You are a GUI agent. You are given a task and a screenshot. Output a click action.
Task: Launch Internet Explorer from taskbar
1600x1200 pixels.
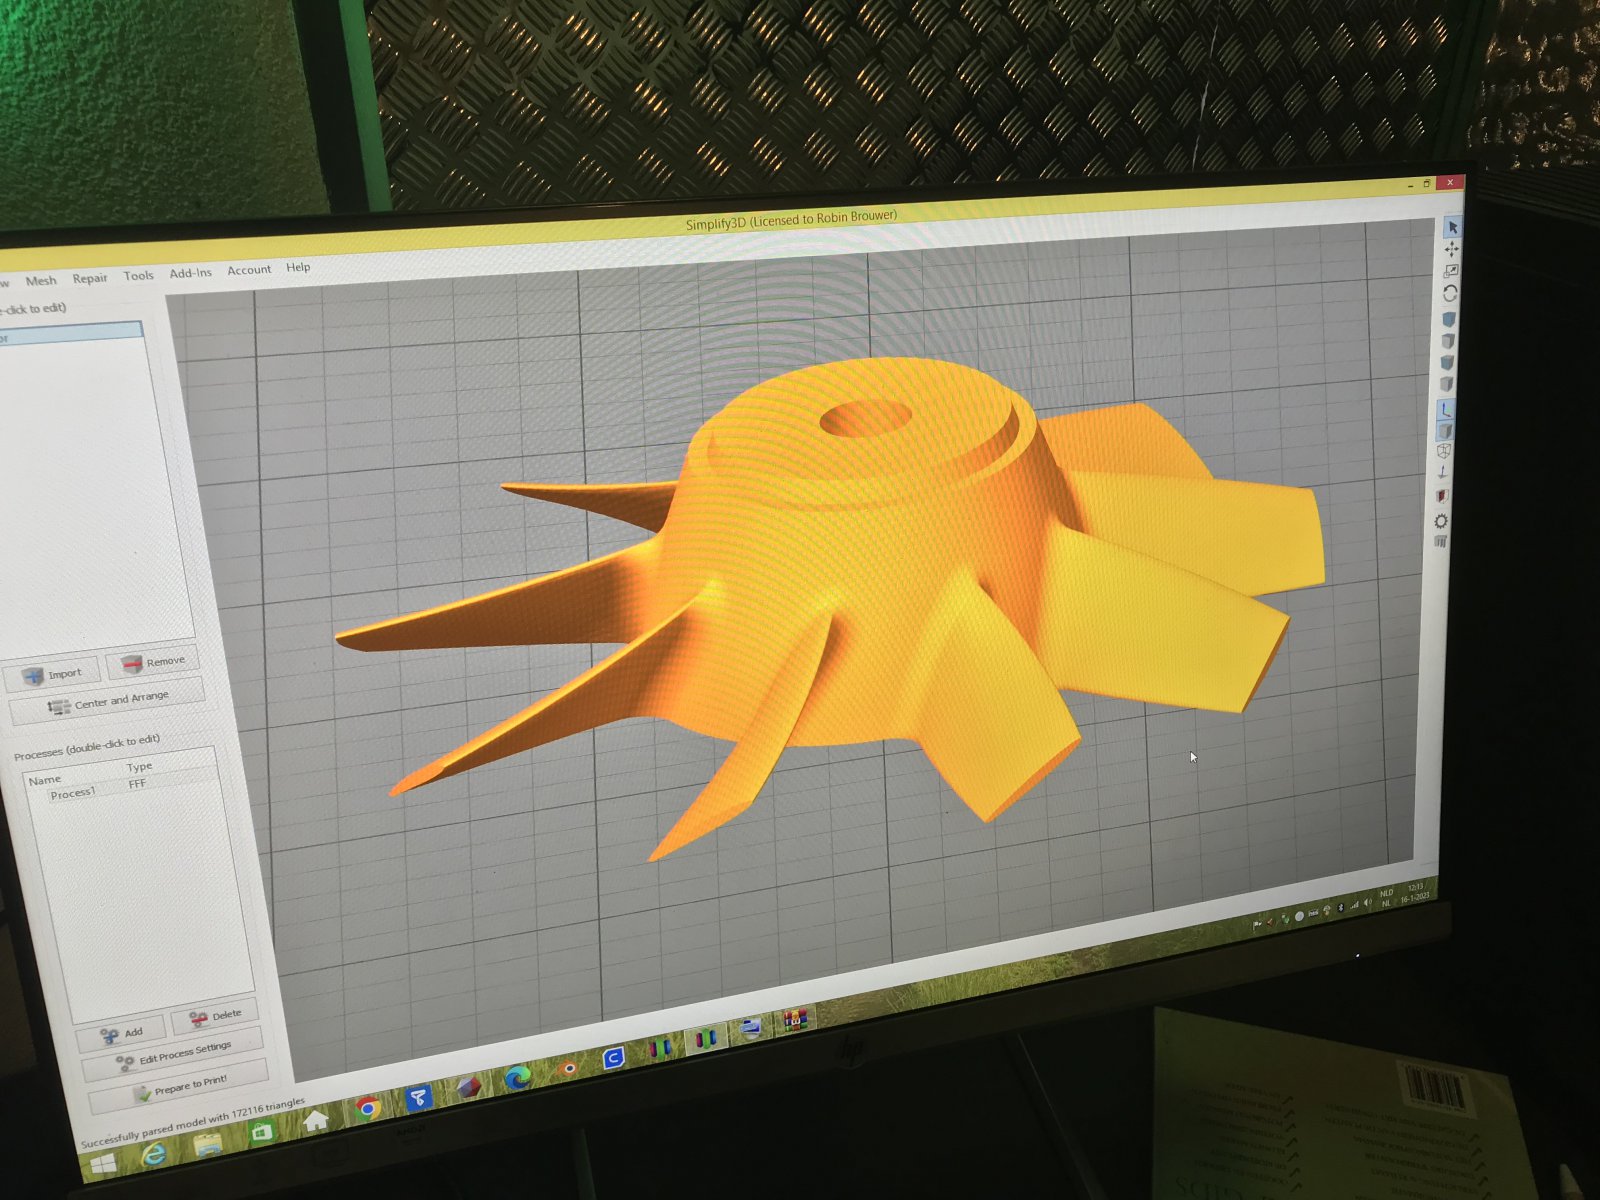[x=154, y=1154]
